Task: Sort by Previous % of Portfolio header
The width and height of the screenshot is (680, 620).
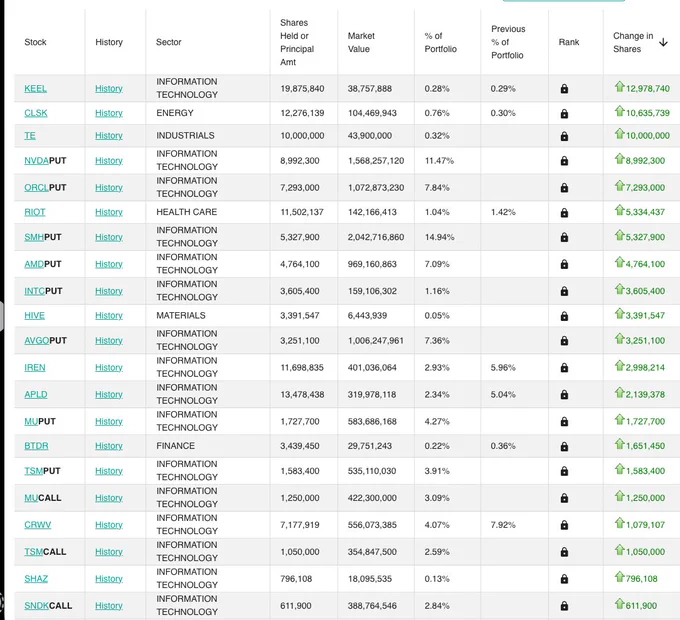Action: point(508,42)
